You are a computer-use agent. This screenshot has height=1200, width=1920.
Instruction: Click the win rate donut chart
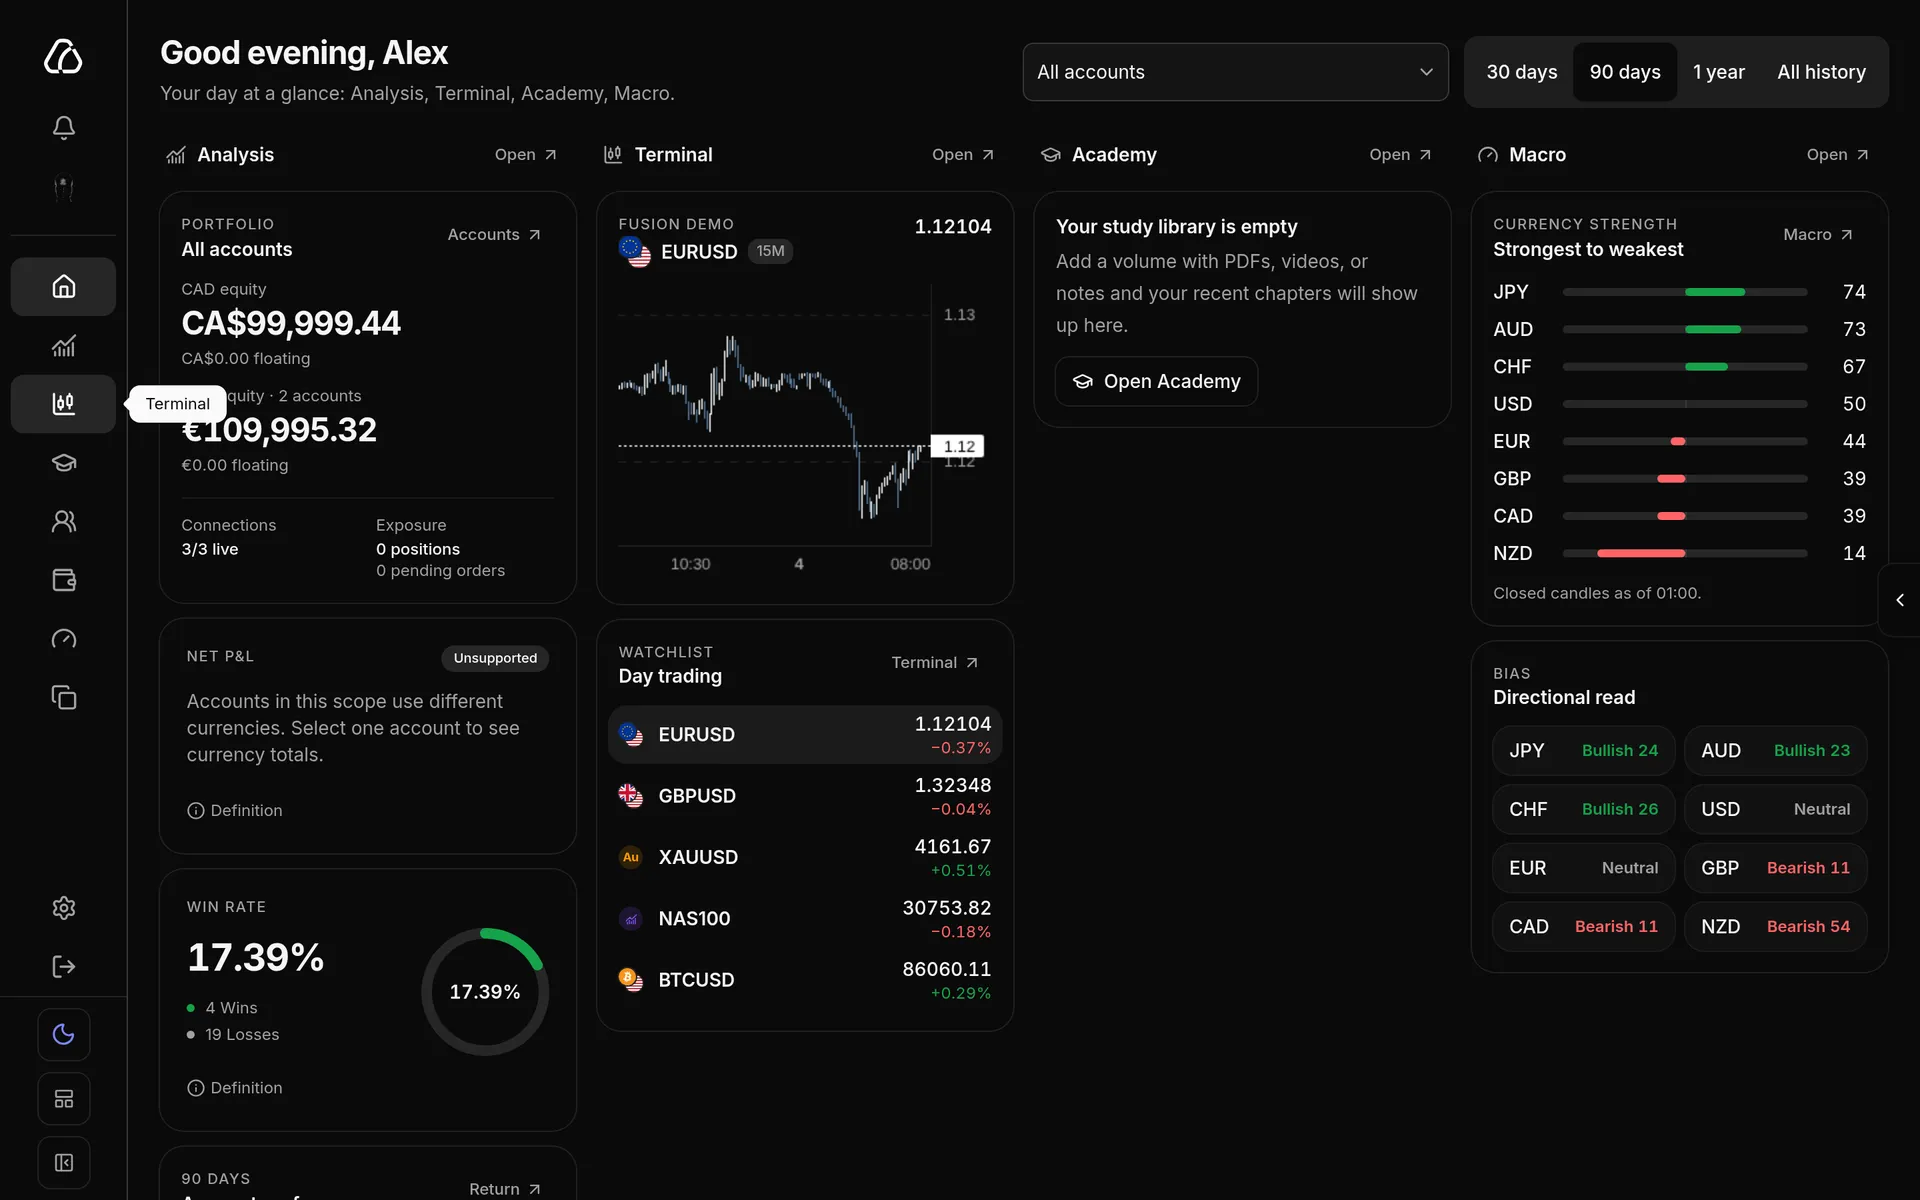(x=485, y=992)
